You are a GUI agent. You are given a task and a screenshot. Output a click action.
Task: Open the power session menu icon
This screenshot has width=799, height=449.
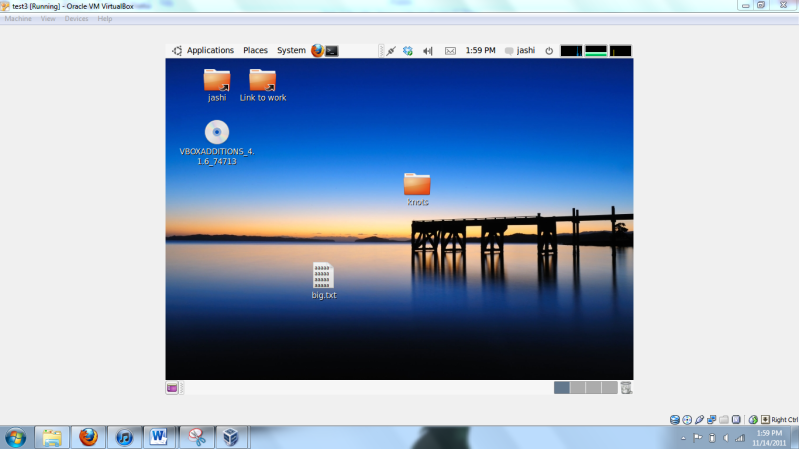click(549, 50)
